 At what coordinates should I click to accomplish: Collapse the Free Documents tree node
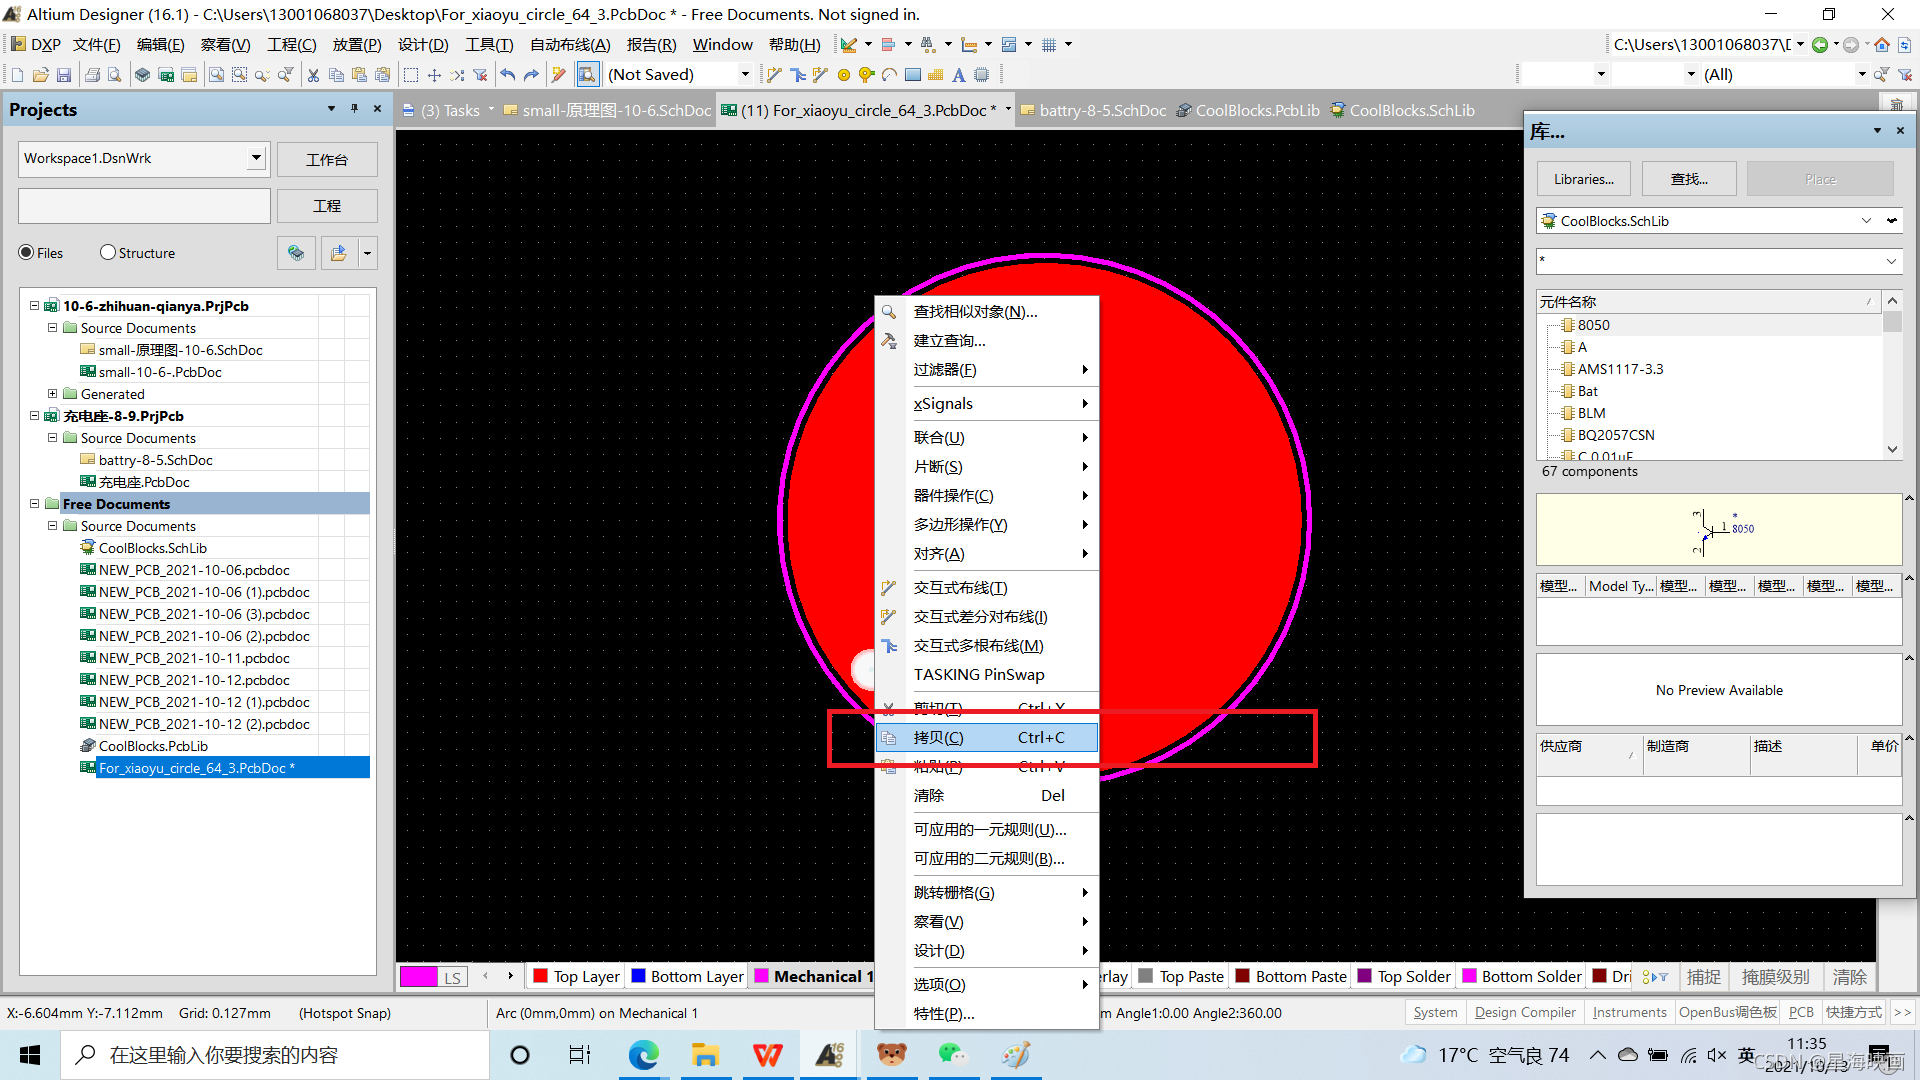[34, 504]
